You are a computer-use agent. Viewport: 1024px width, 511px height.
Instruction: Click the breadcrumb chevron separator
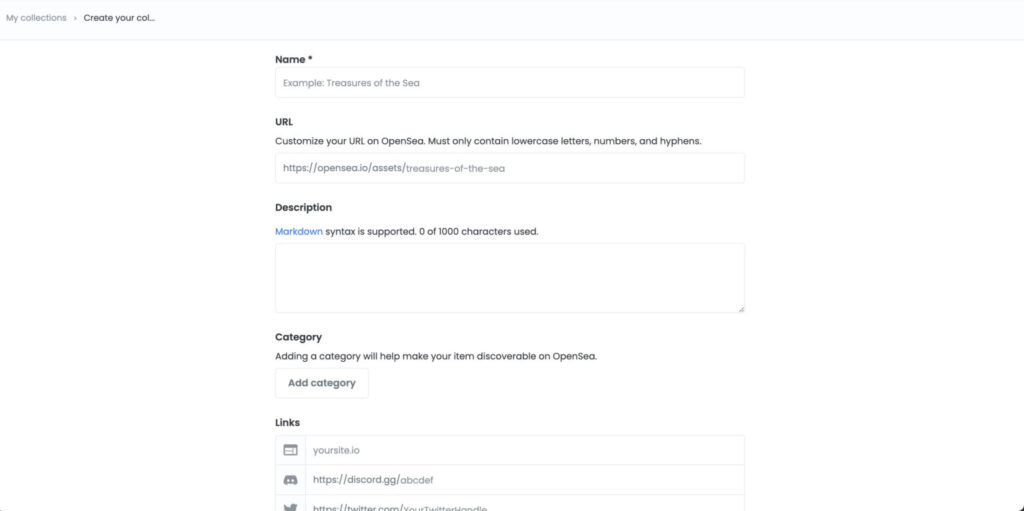(x=75, y=18)
